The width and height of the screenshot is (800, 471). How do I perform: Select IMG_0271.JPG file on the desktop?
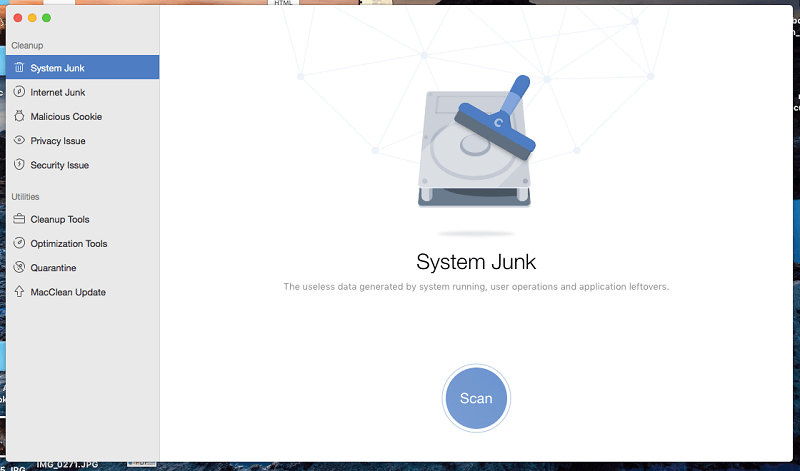click(67, 465)
